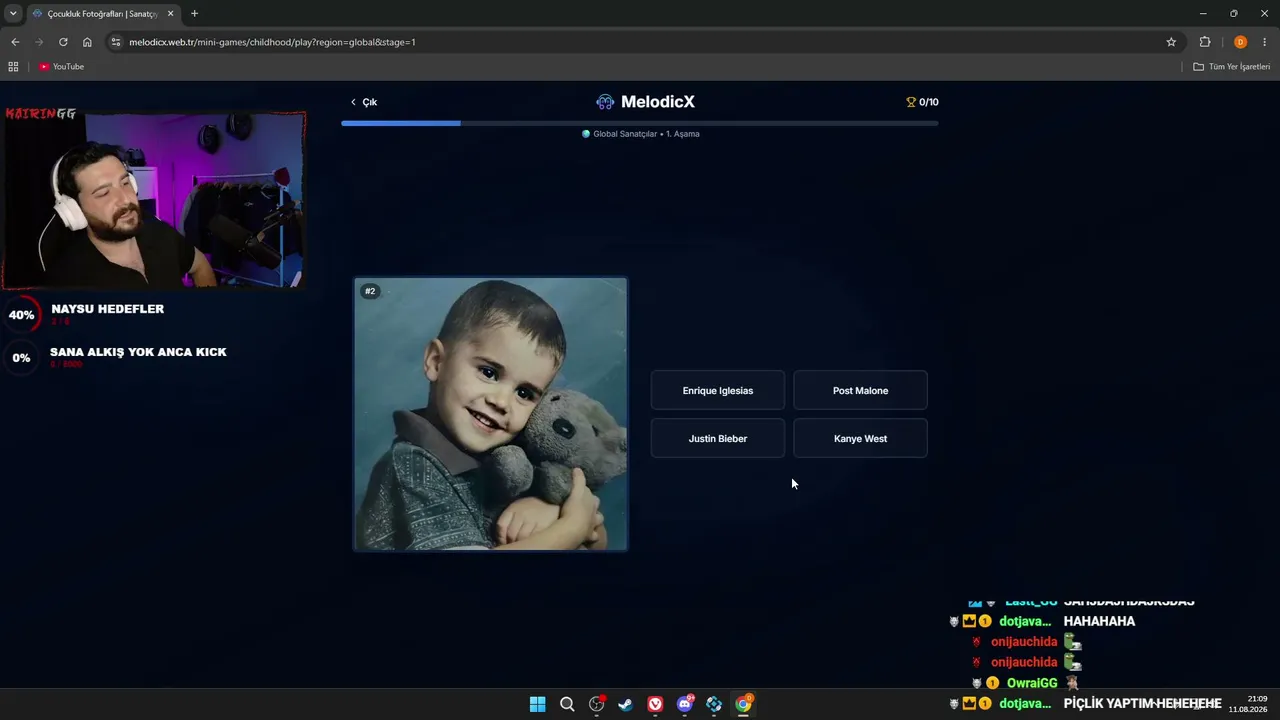
Task: Open the browser home page icon
Action: click(x=87, y=42)
